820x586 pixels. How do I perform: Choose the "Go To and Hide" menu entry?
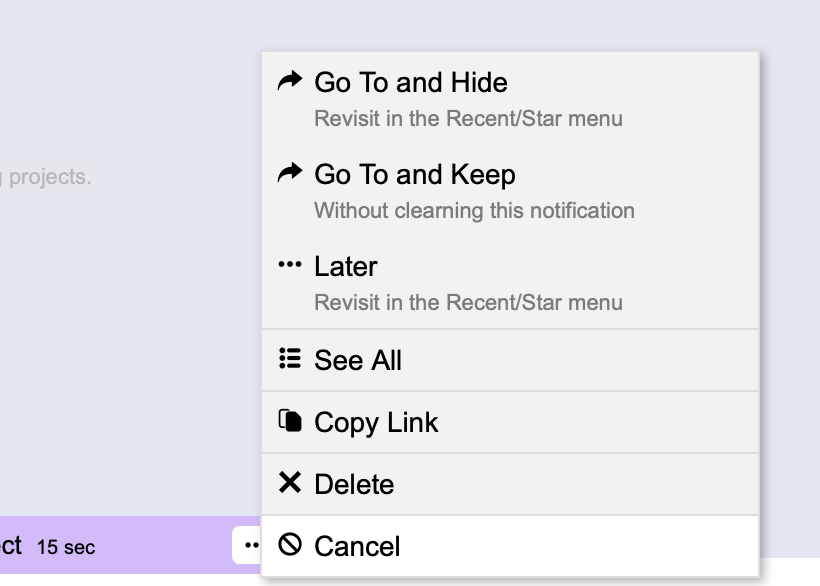pos(410,82)
